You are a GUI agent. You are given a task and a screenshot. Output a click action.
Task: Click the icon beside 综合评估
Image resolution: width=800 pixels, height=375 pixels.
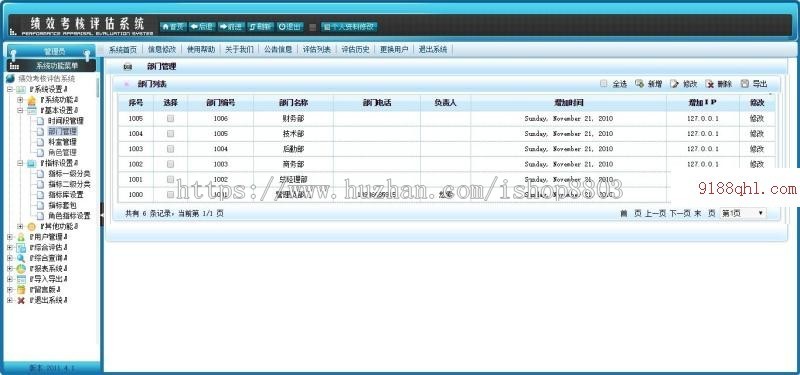point(21,248)
